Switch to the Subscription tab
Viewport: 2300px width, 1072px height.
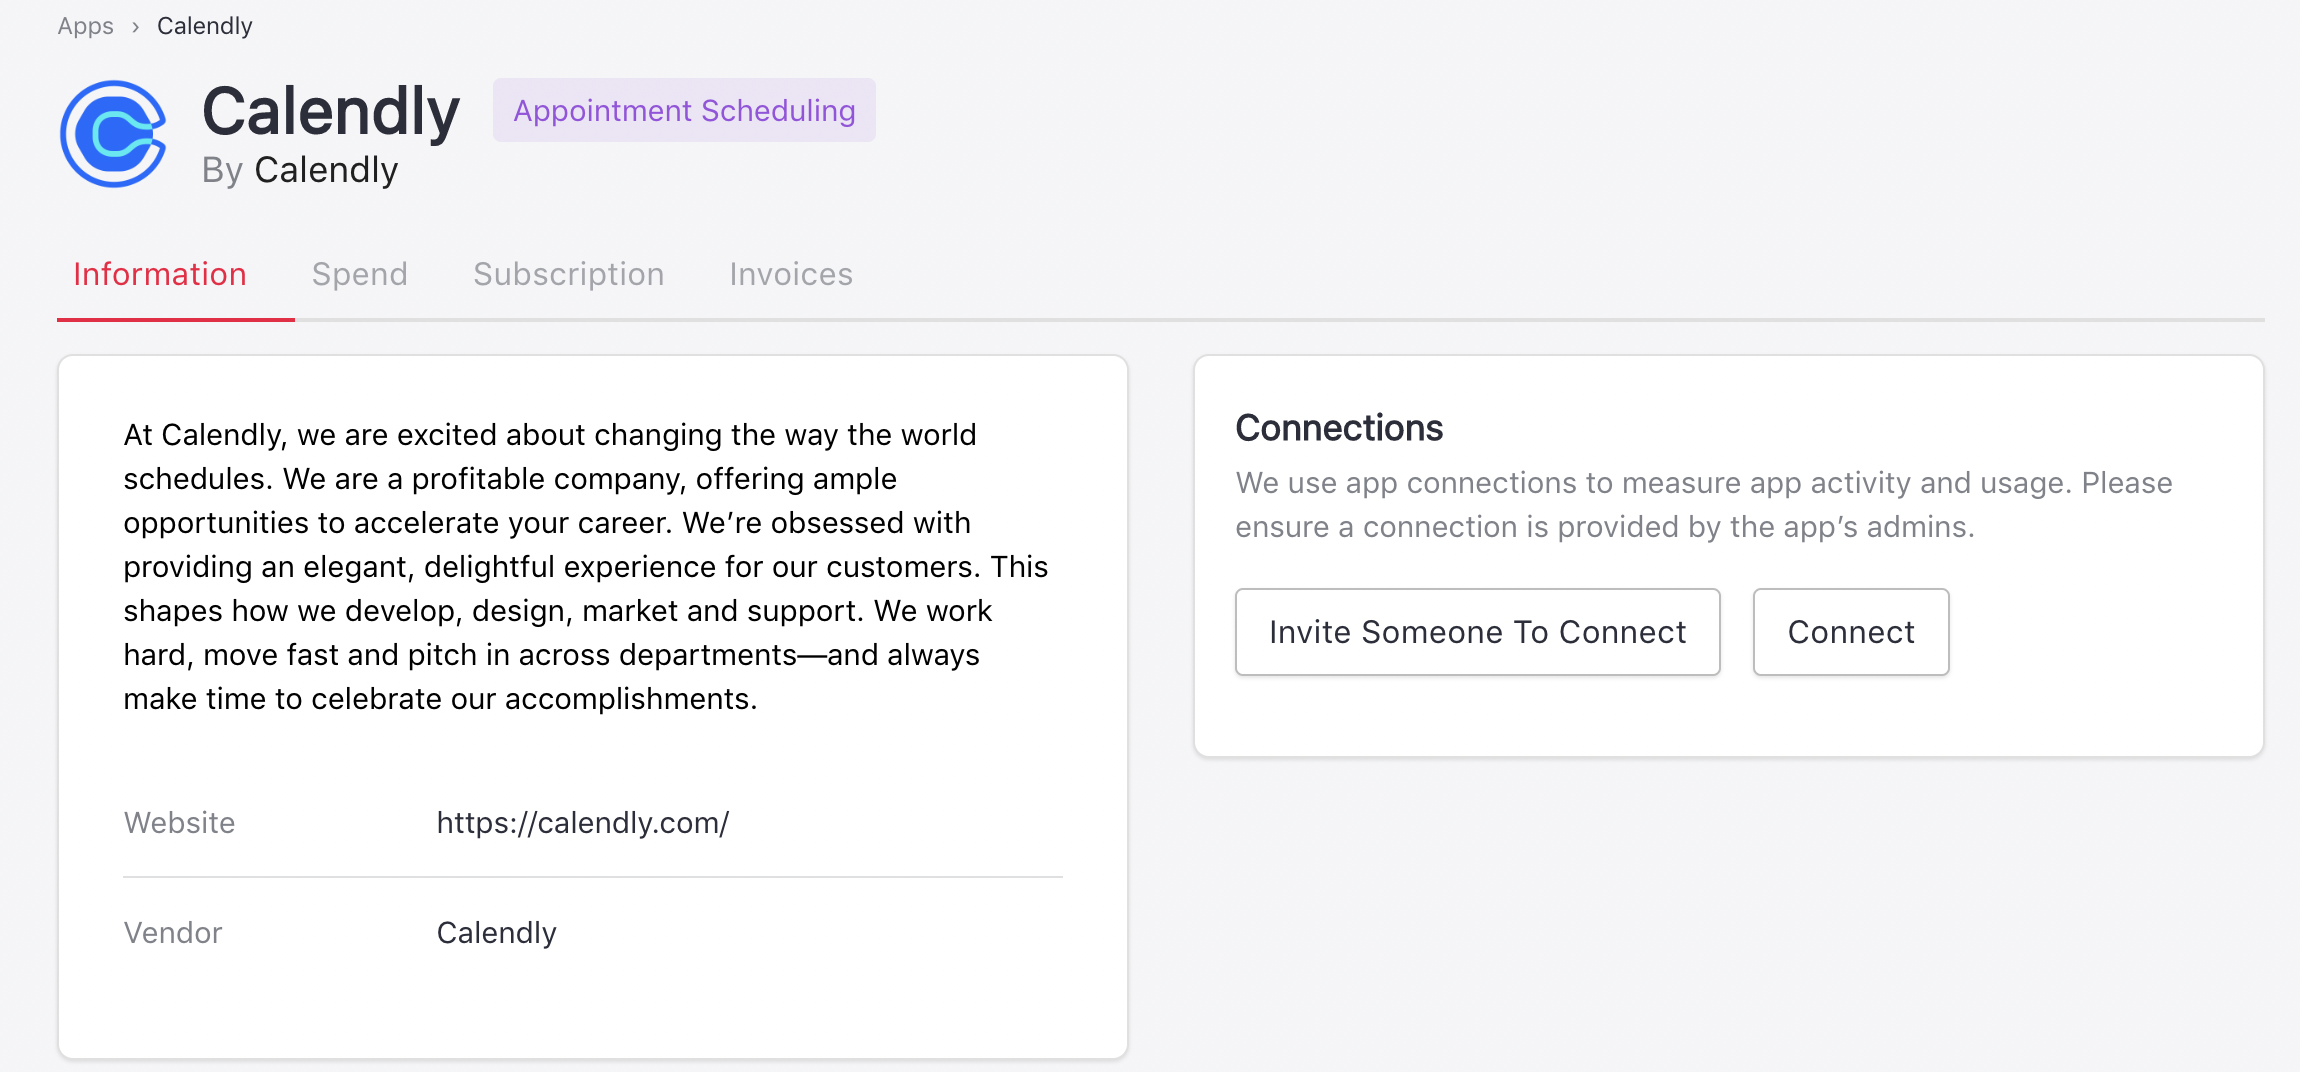[x=568, y=274]
